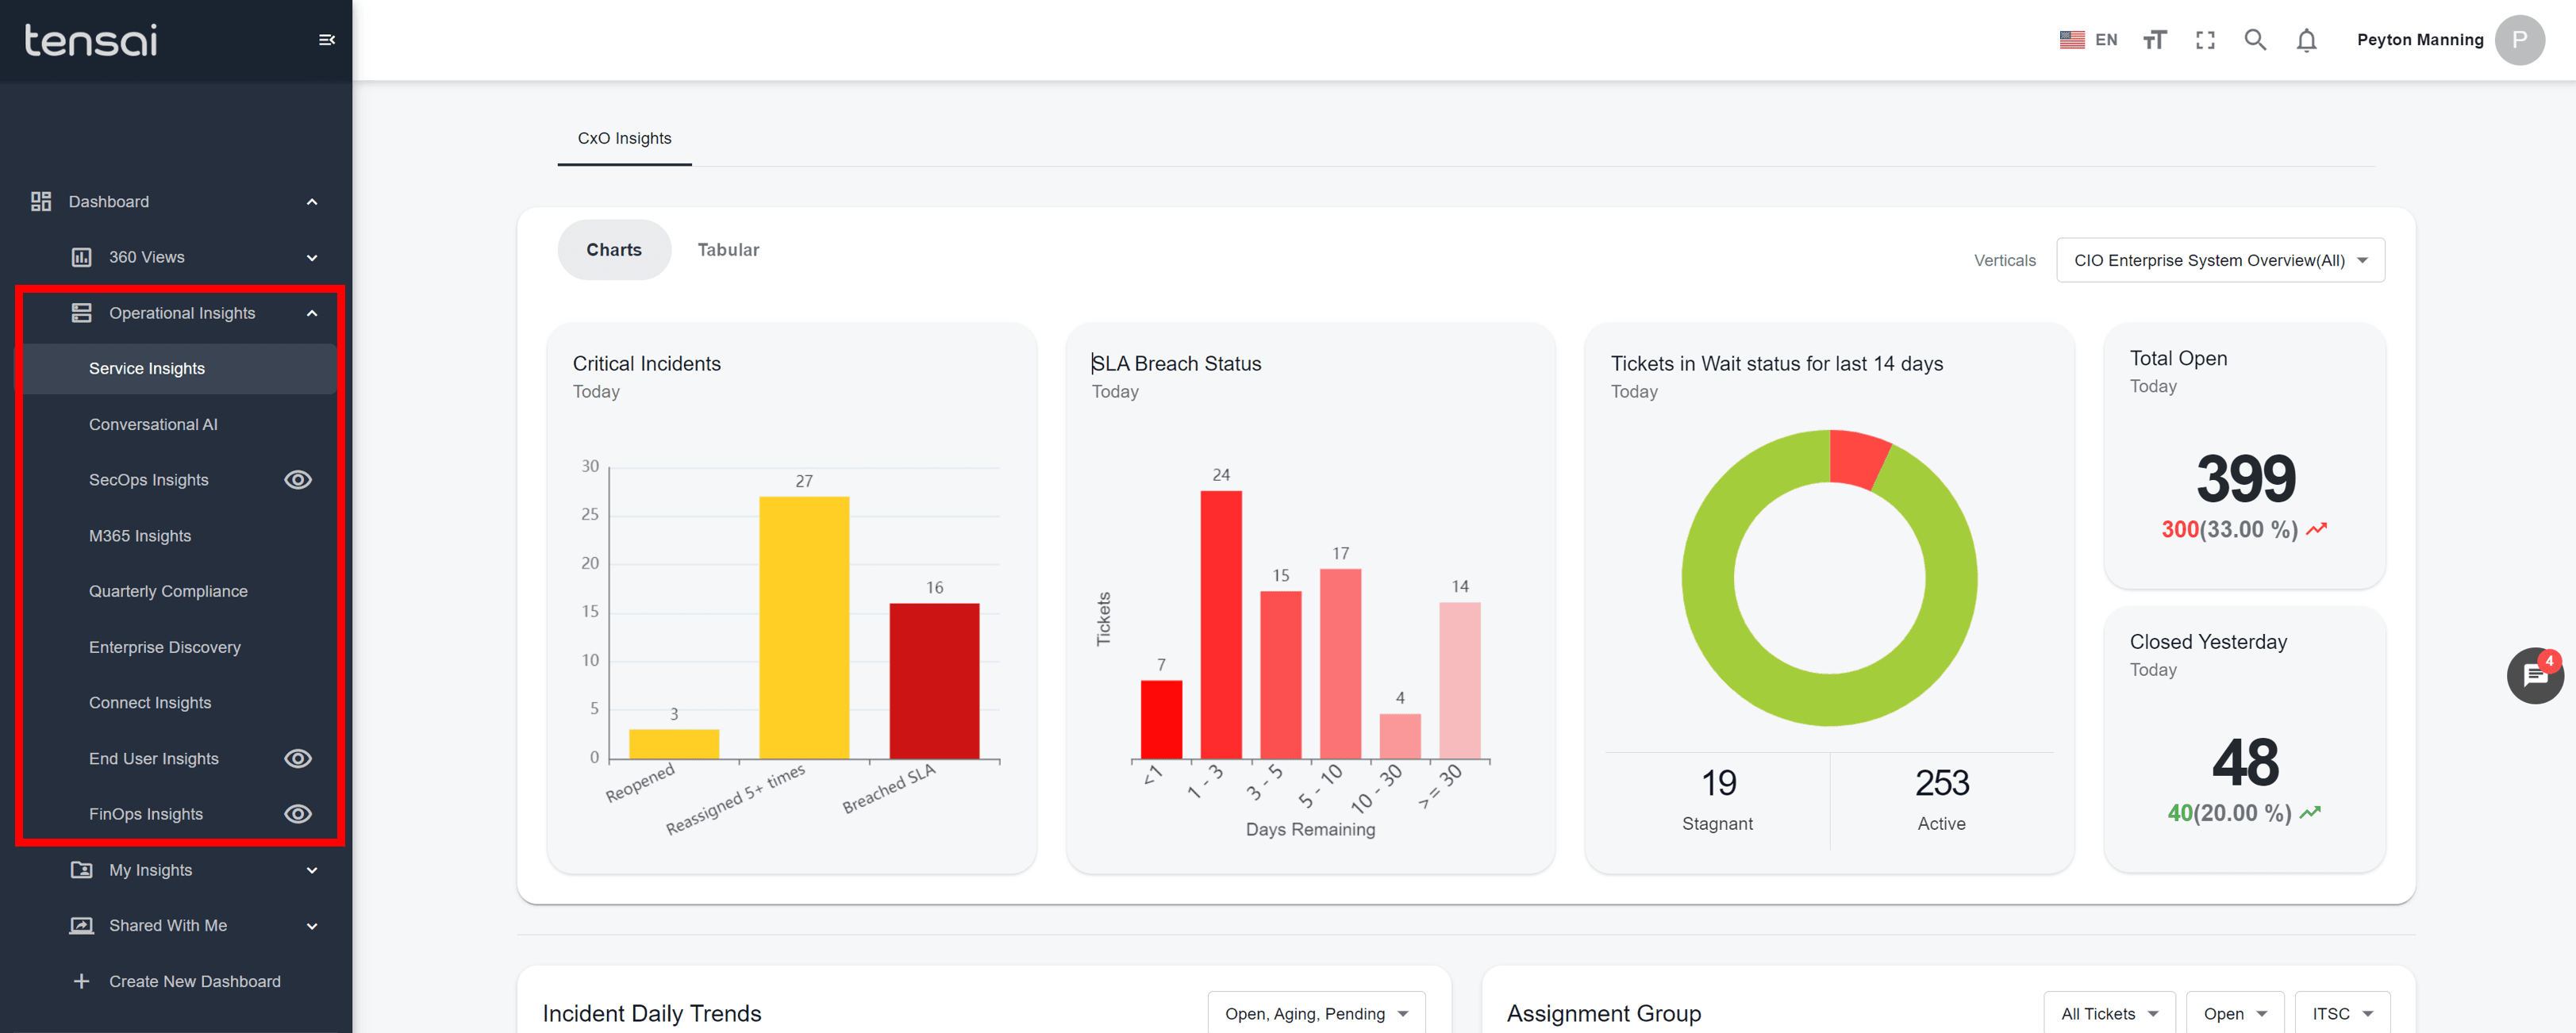
Task: Click the EN language label
Action: (2105, 40)
